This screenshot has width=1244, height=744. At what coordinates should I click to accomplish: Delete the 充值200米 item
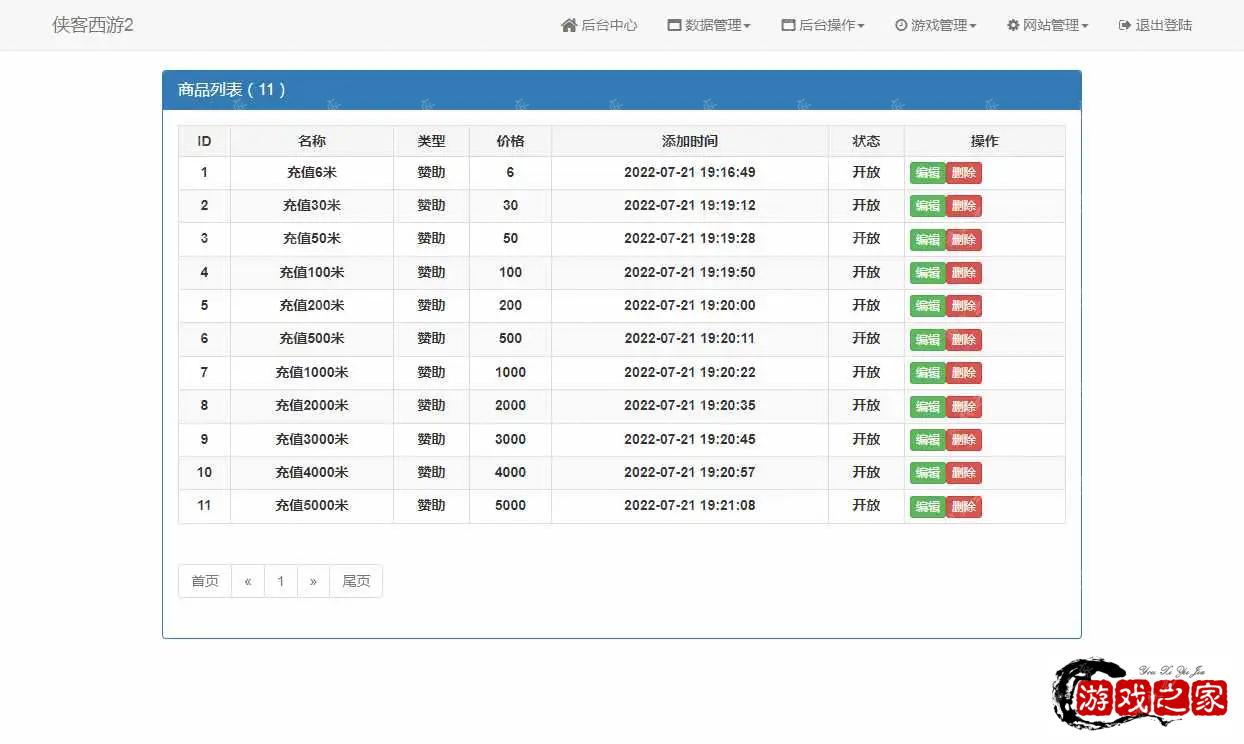click(x=964, y=306)
